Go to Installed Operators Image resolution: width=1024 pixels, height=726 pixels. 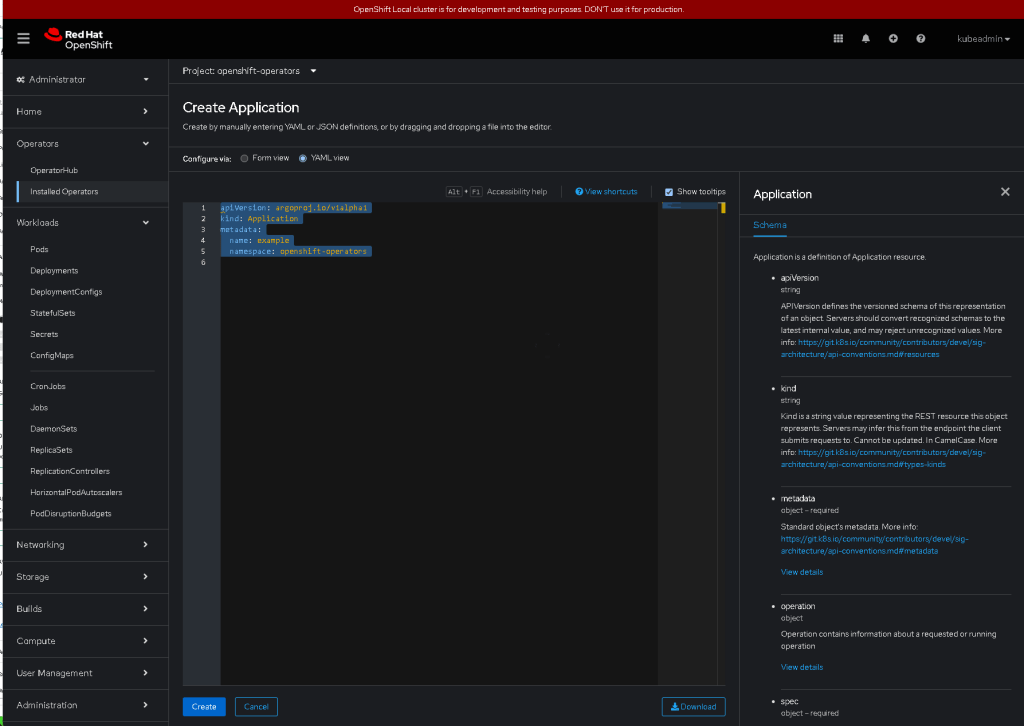pyautogui.click(x=64, y=191)
